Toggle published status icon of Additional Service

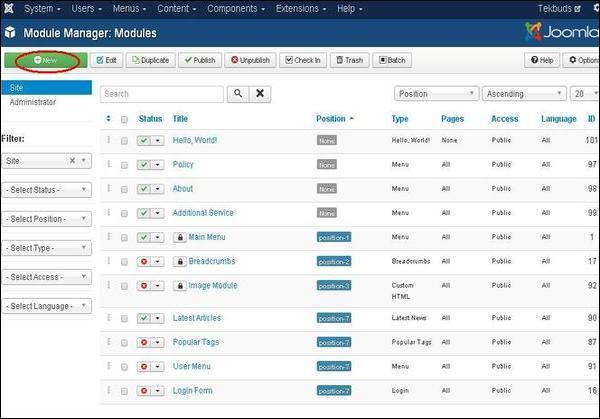pyautogui.click(x=144, y=213)
